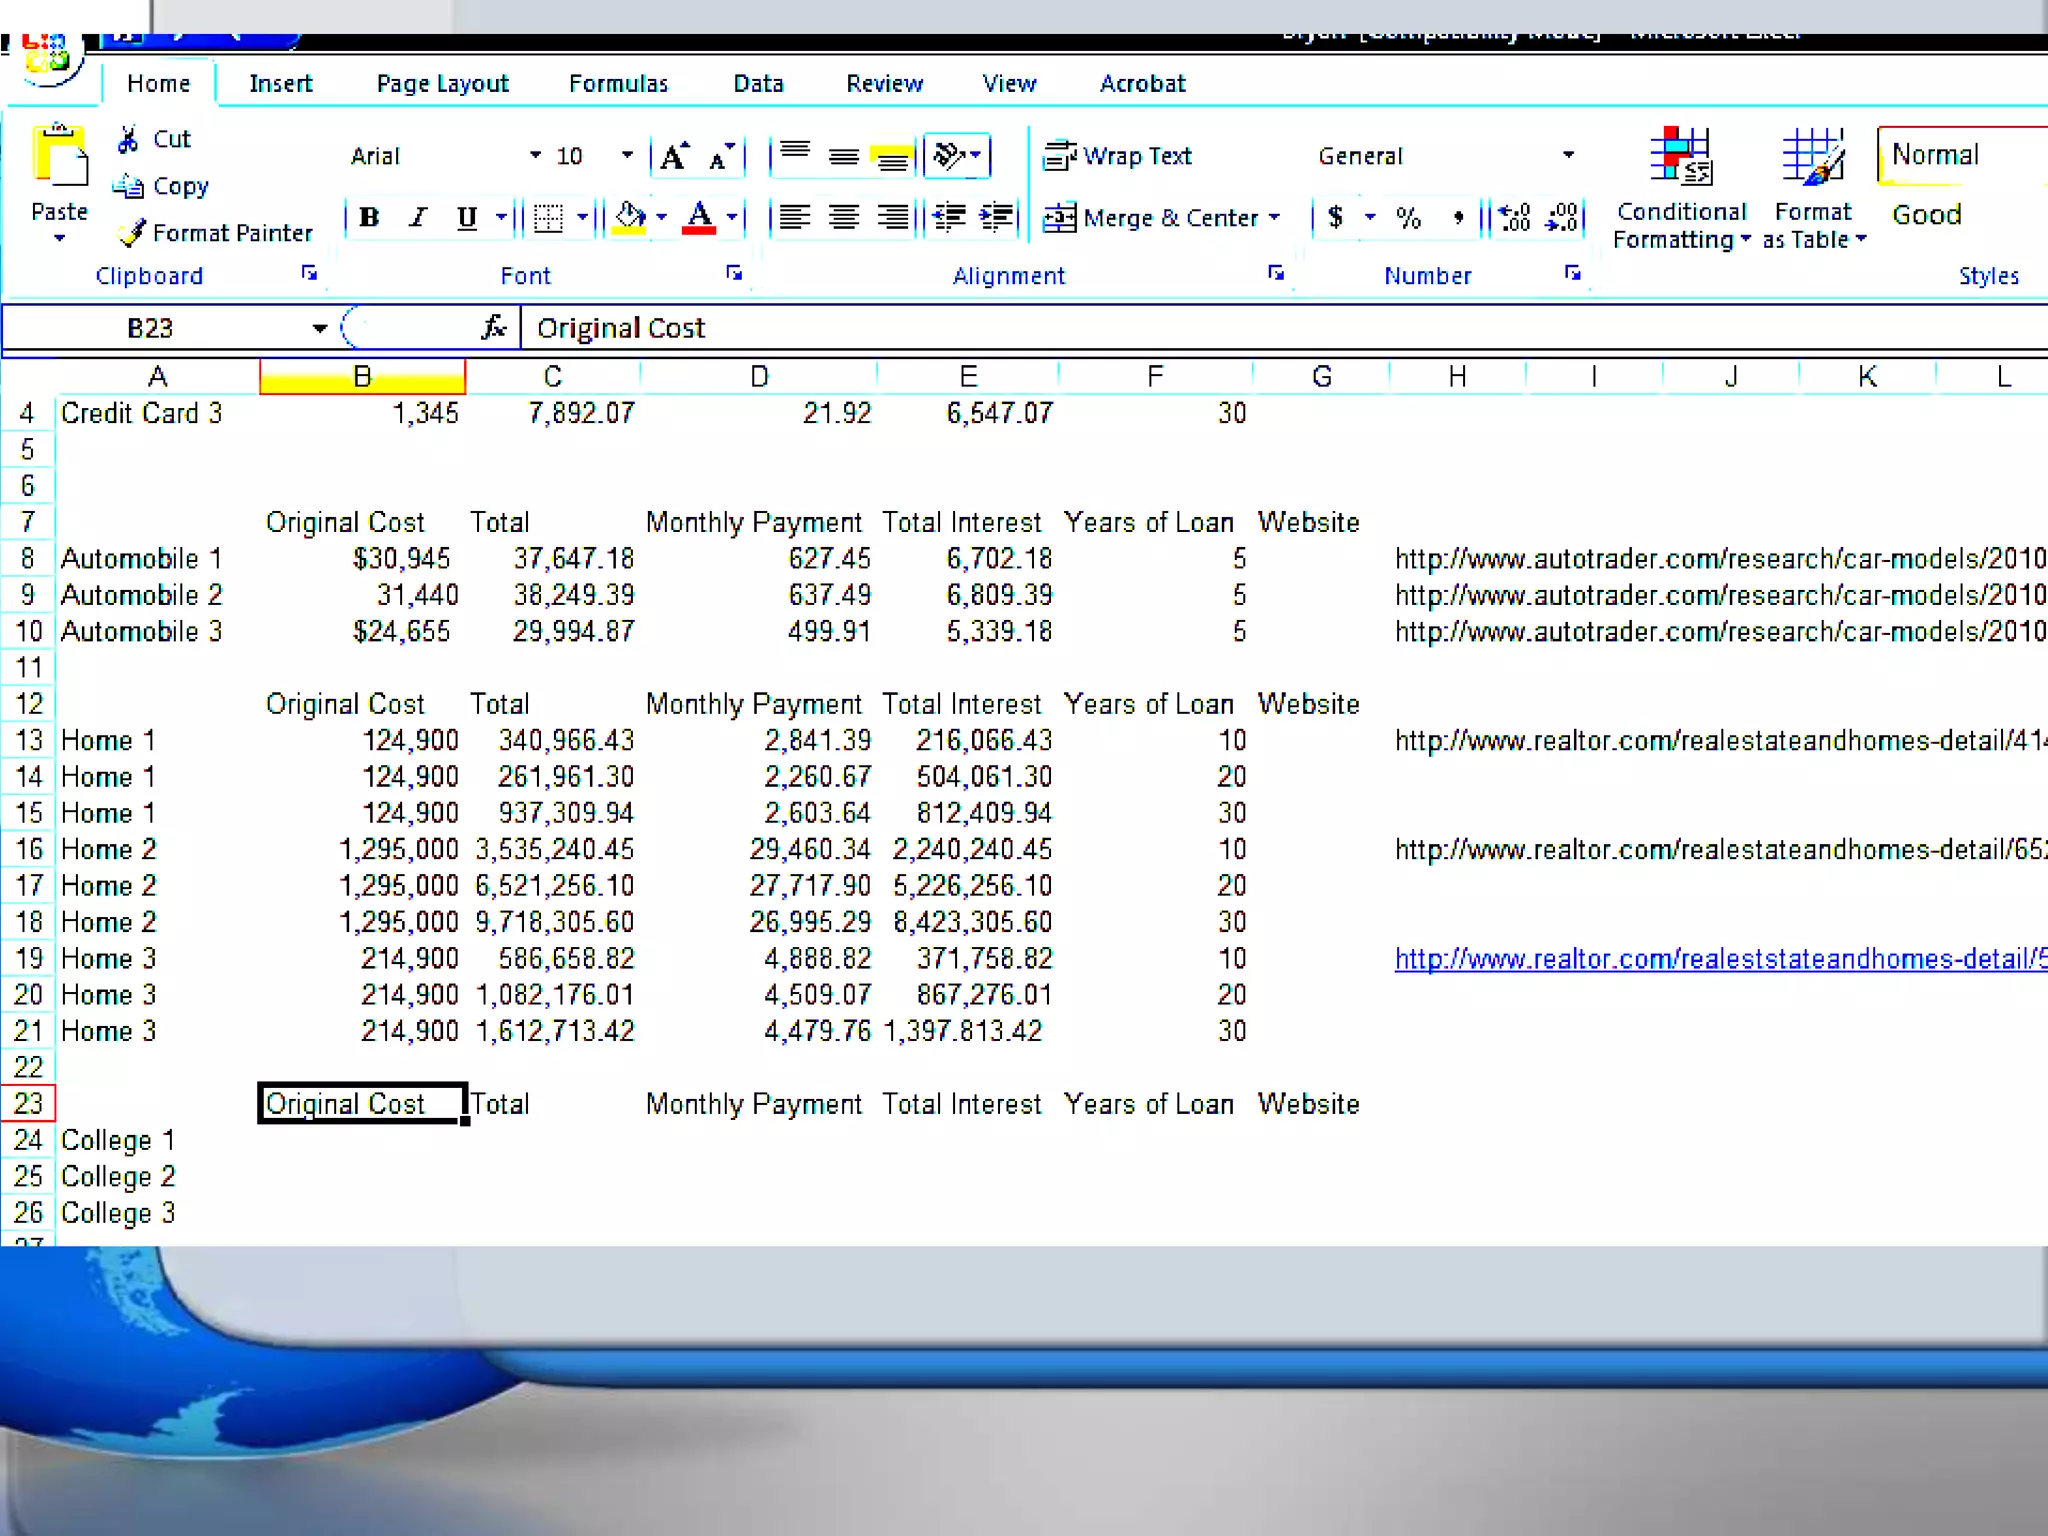
Task: Click the Insert Function fx icon
Action: point(493,327)
